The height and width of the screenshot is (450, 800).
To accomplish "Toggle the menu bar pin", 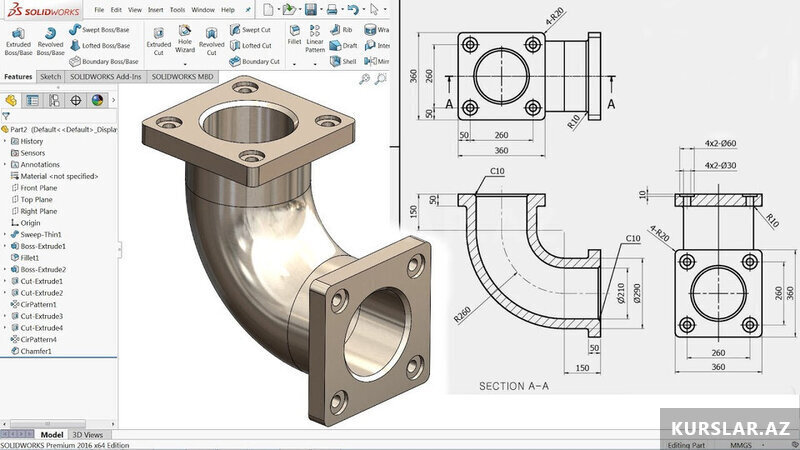I will 248,10.
